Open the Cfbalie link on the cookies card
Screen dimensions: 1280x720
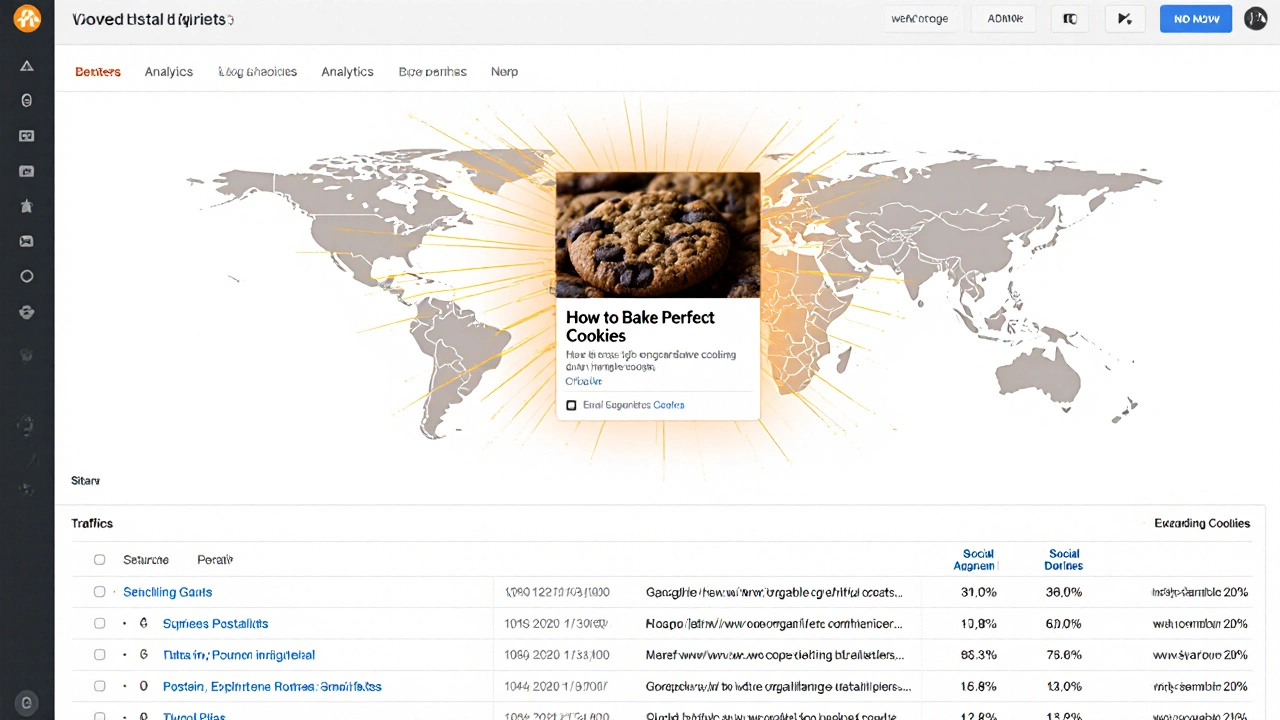point(583,381)
